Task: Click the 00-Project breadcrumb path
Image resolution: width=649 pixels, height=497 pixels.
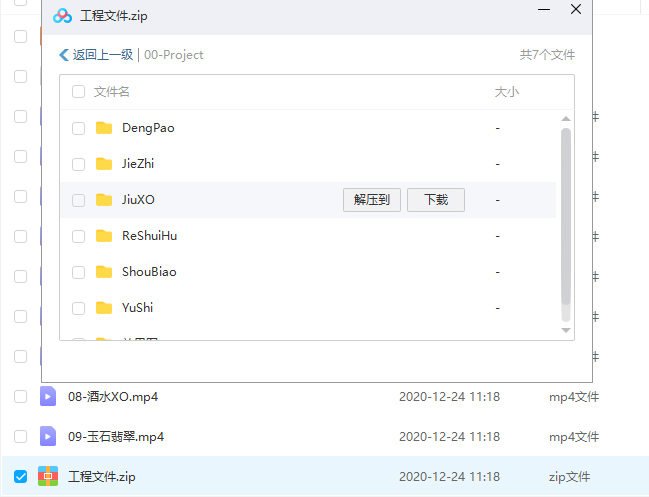Action: tap(173, 55)
